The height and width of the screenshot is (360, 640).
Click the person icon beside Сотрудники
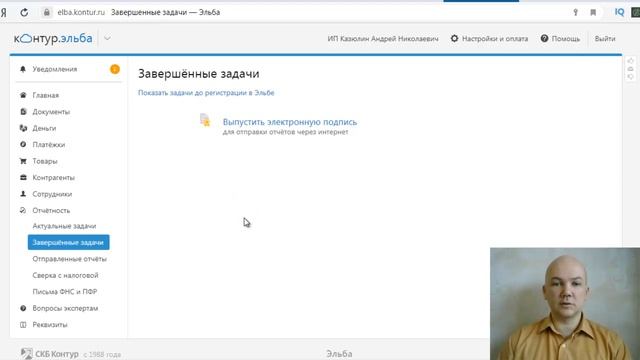23,194
